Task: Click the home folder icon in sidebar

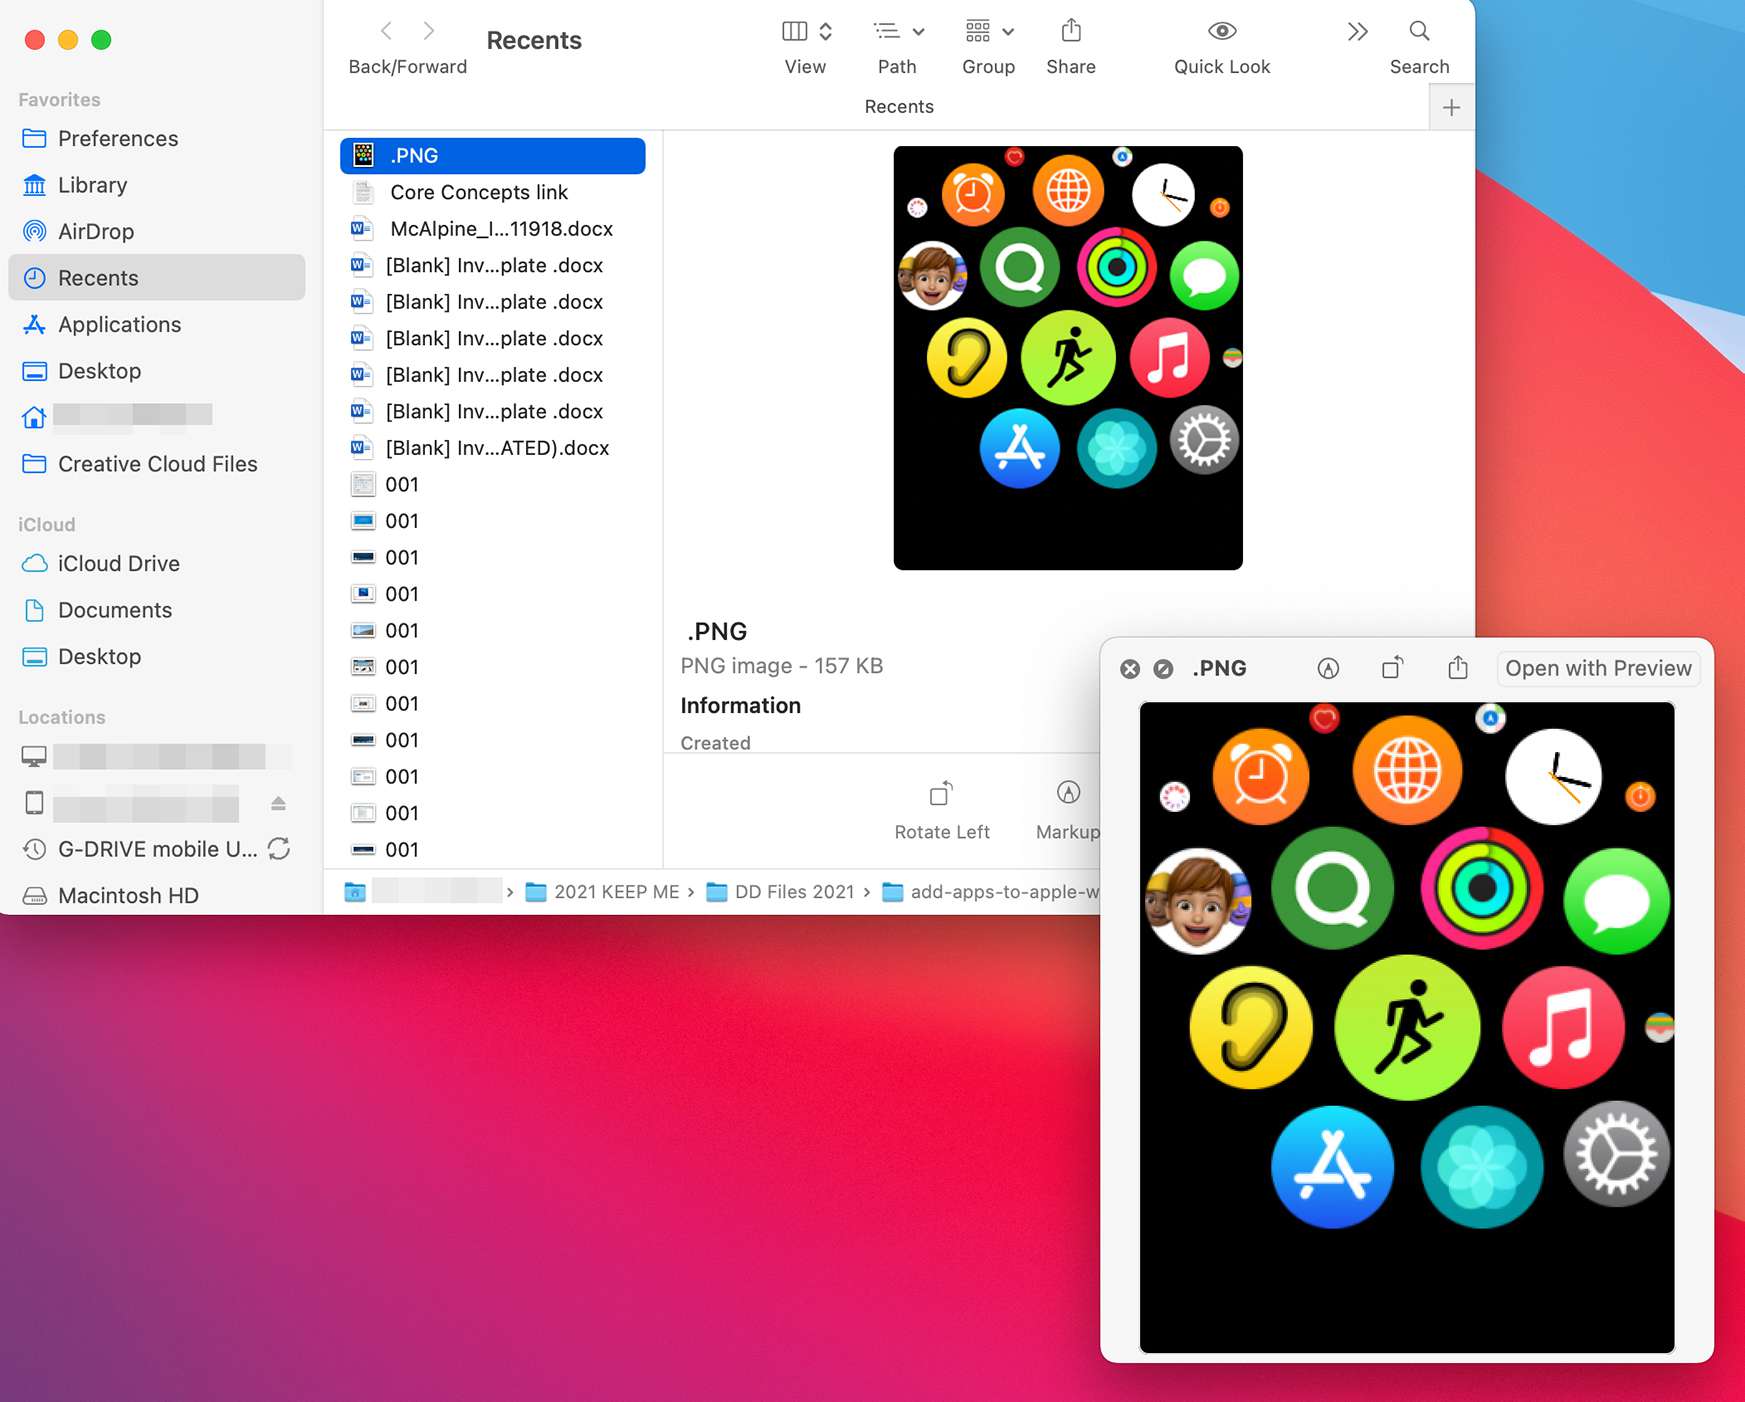Action: coord(34,417)
